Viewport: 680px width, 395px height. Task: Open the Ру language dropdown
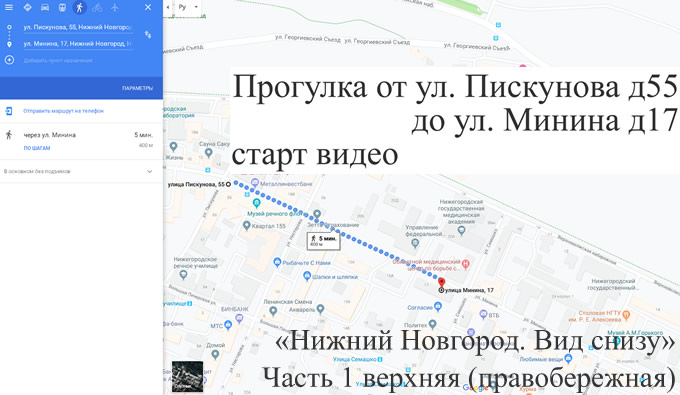coord(188,7)
